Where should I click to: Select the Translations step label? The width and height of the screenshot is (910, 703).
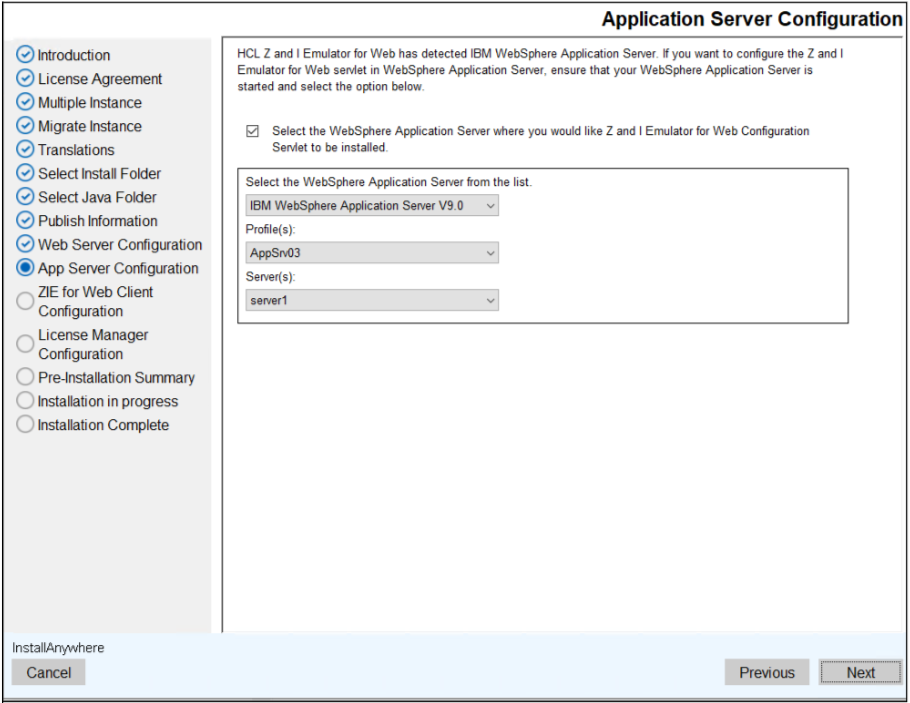[x=76, y=150]
